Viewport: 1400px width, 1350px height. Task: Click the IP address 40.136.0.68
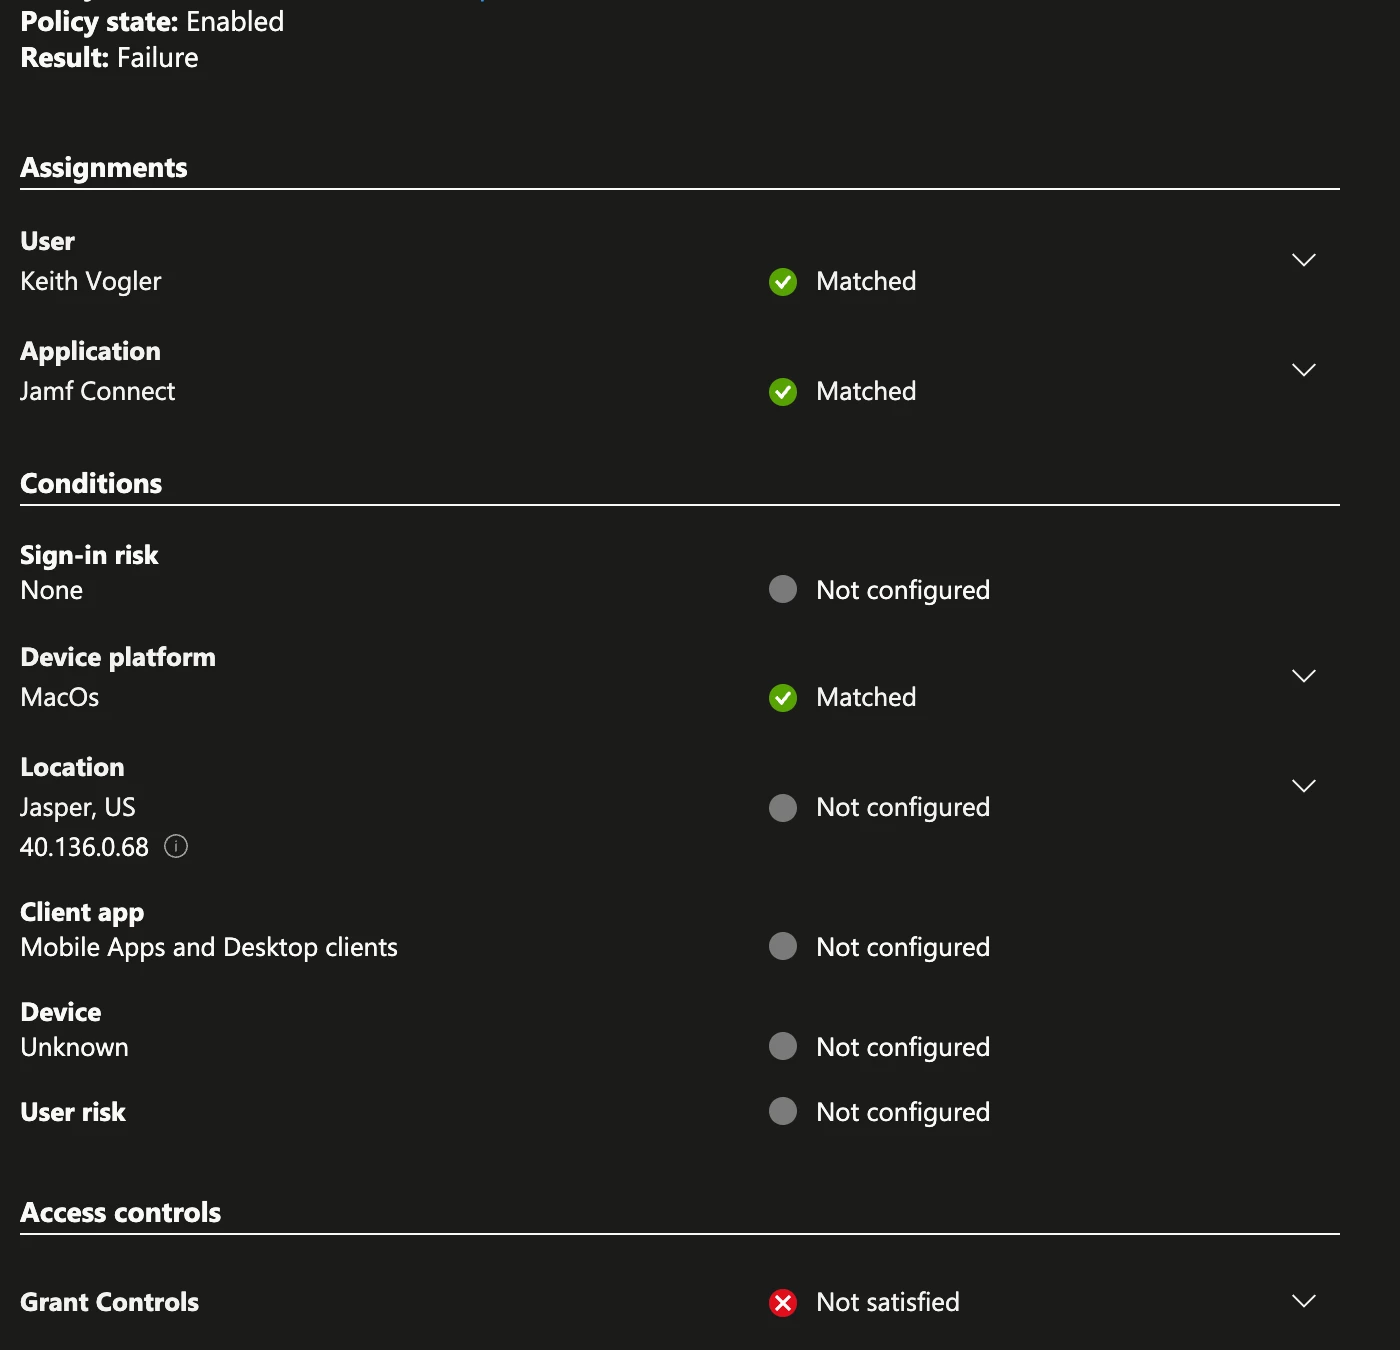pos(85,847)
